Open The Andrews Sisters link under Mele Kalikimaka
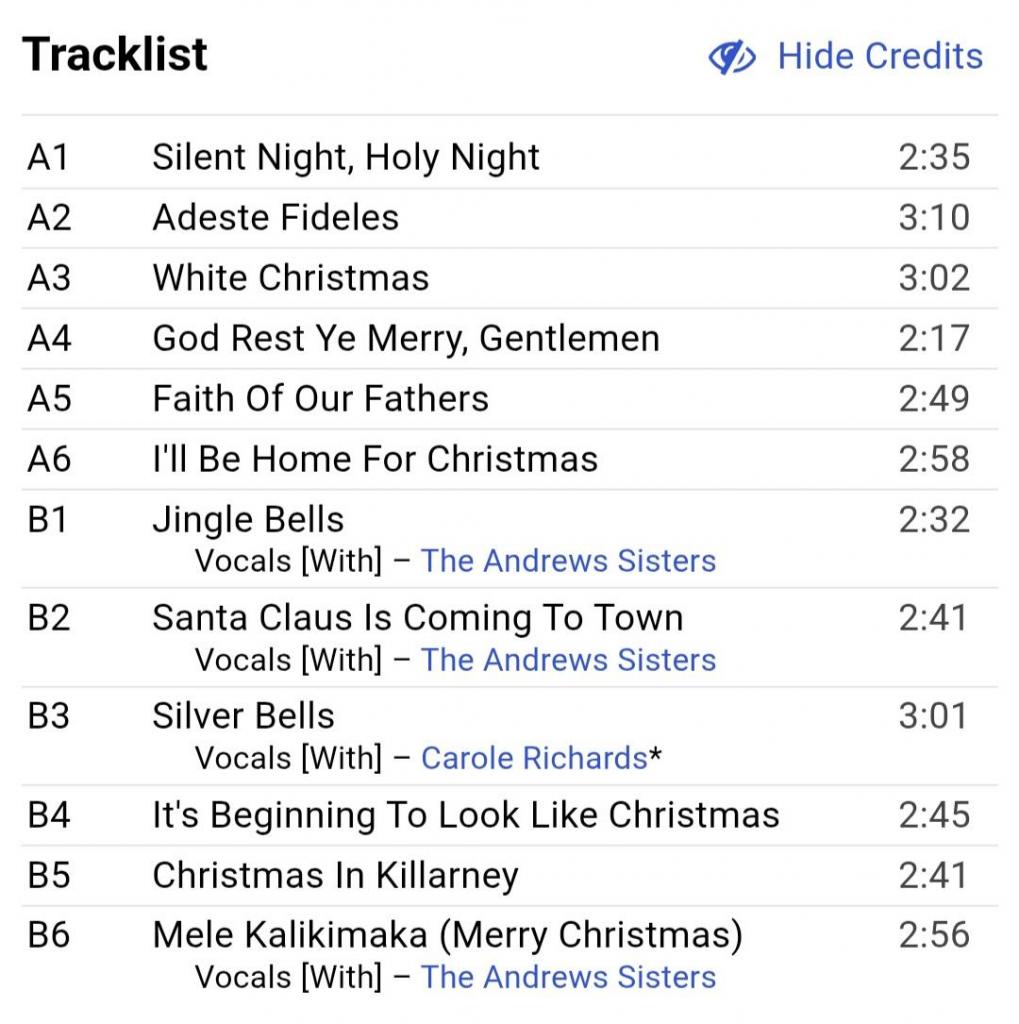 click(x=568, y=977)
